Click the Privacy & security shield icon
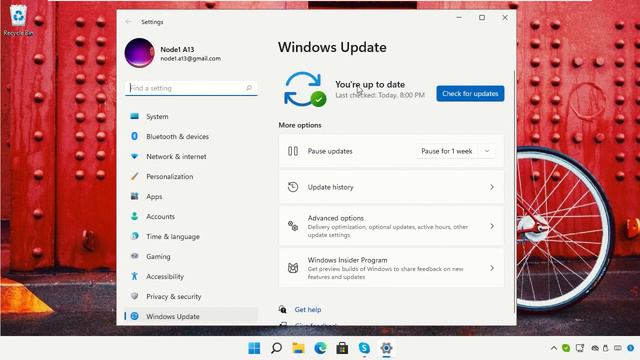640x360 pixels. point(134,296)
